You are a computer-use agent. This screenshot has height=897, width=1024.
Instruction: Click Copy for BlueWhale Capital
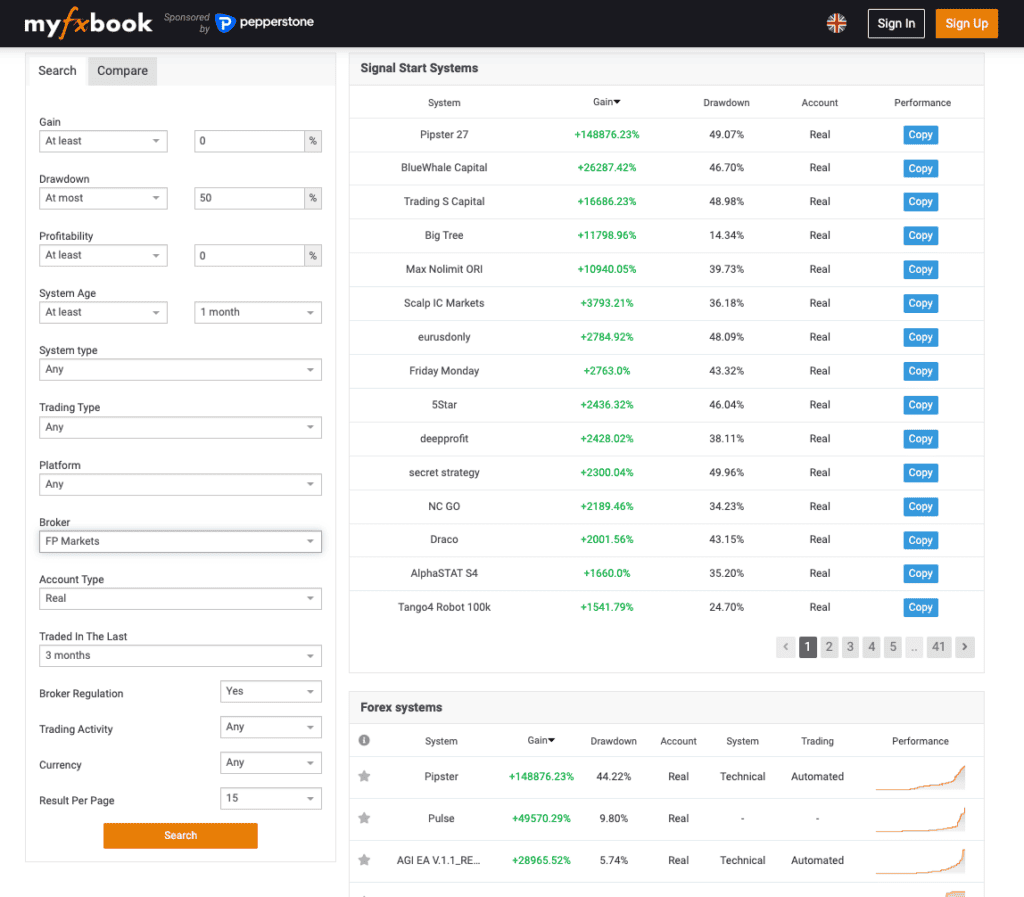pyautogui.click(x=920, y=169)
